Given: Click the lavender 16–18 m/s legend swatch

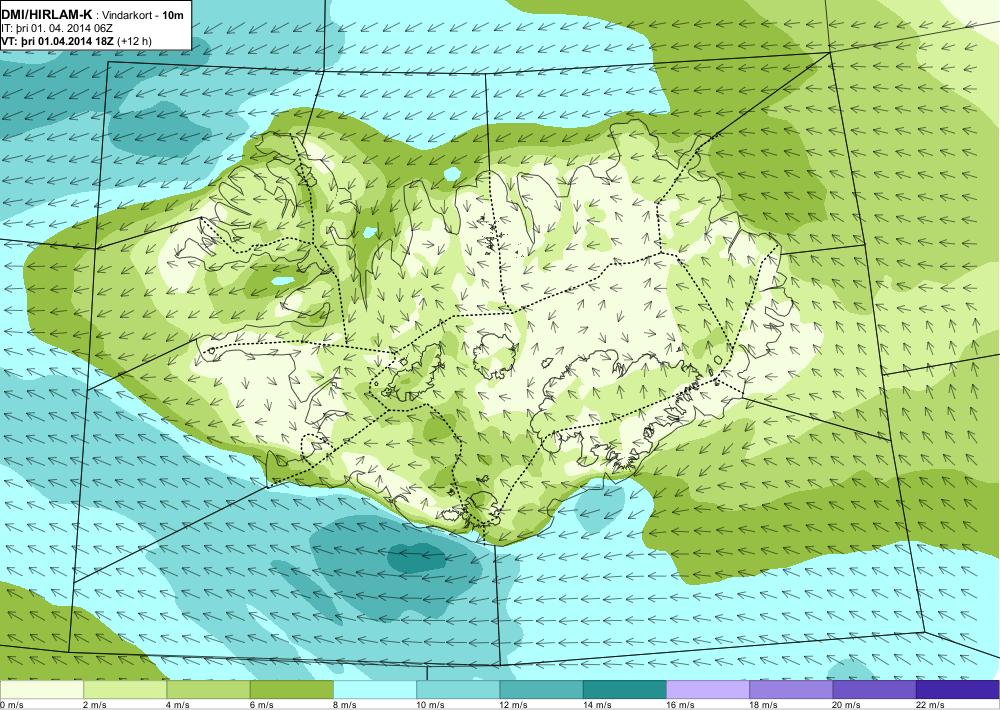Looking at the screenshot, I should pos(708,690).
